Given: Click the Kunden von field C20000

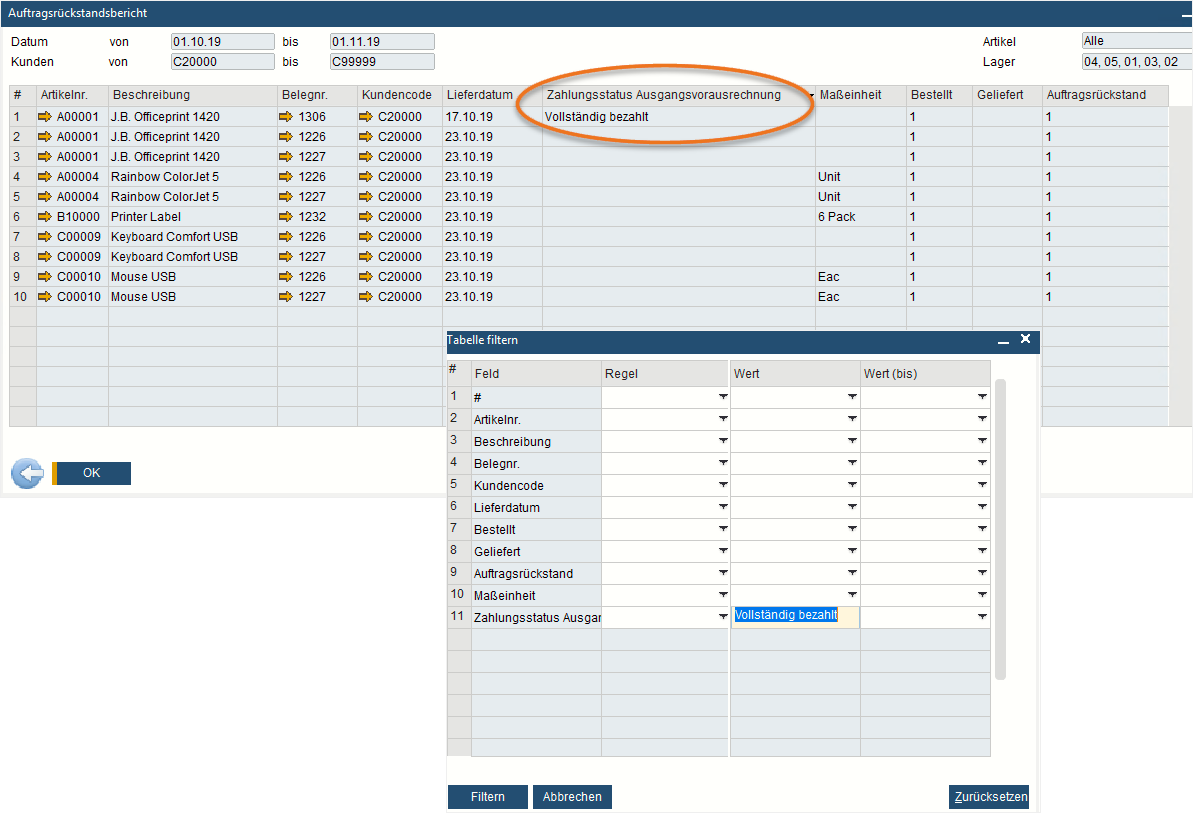Looking at the screenshot, I should [222, 62].
